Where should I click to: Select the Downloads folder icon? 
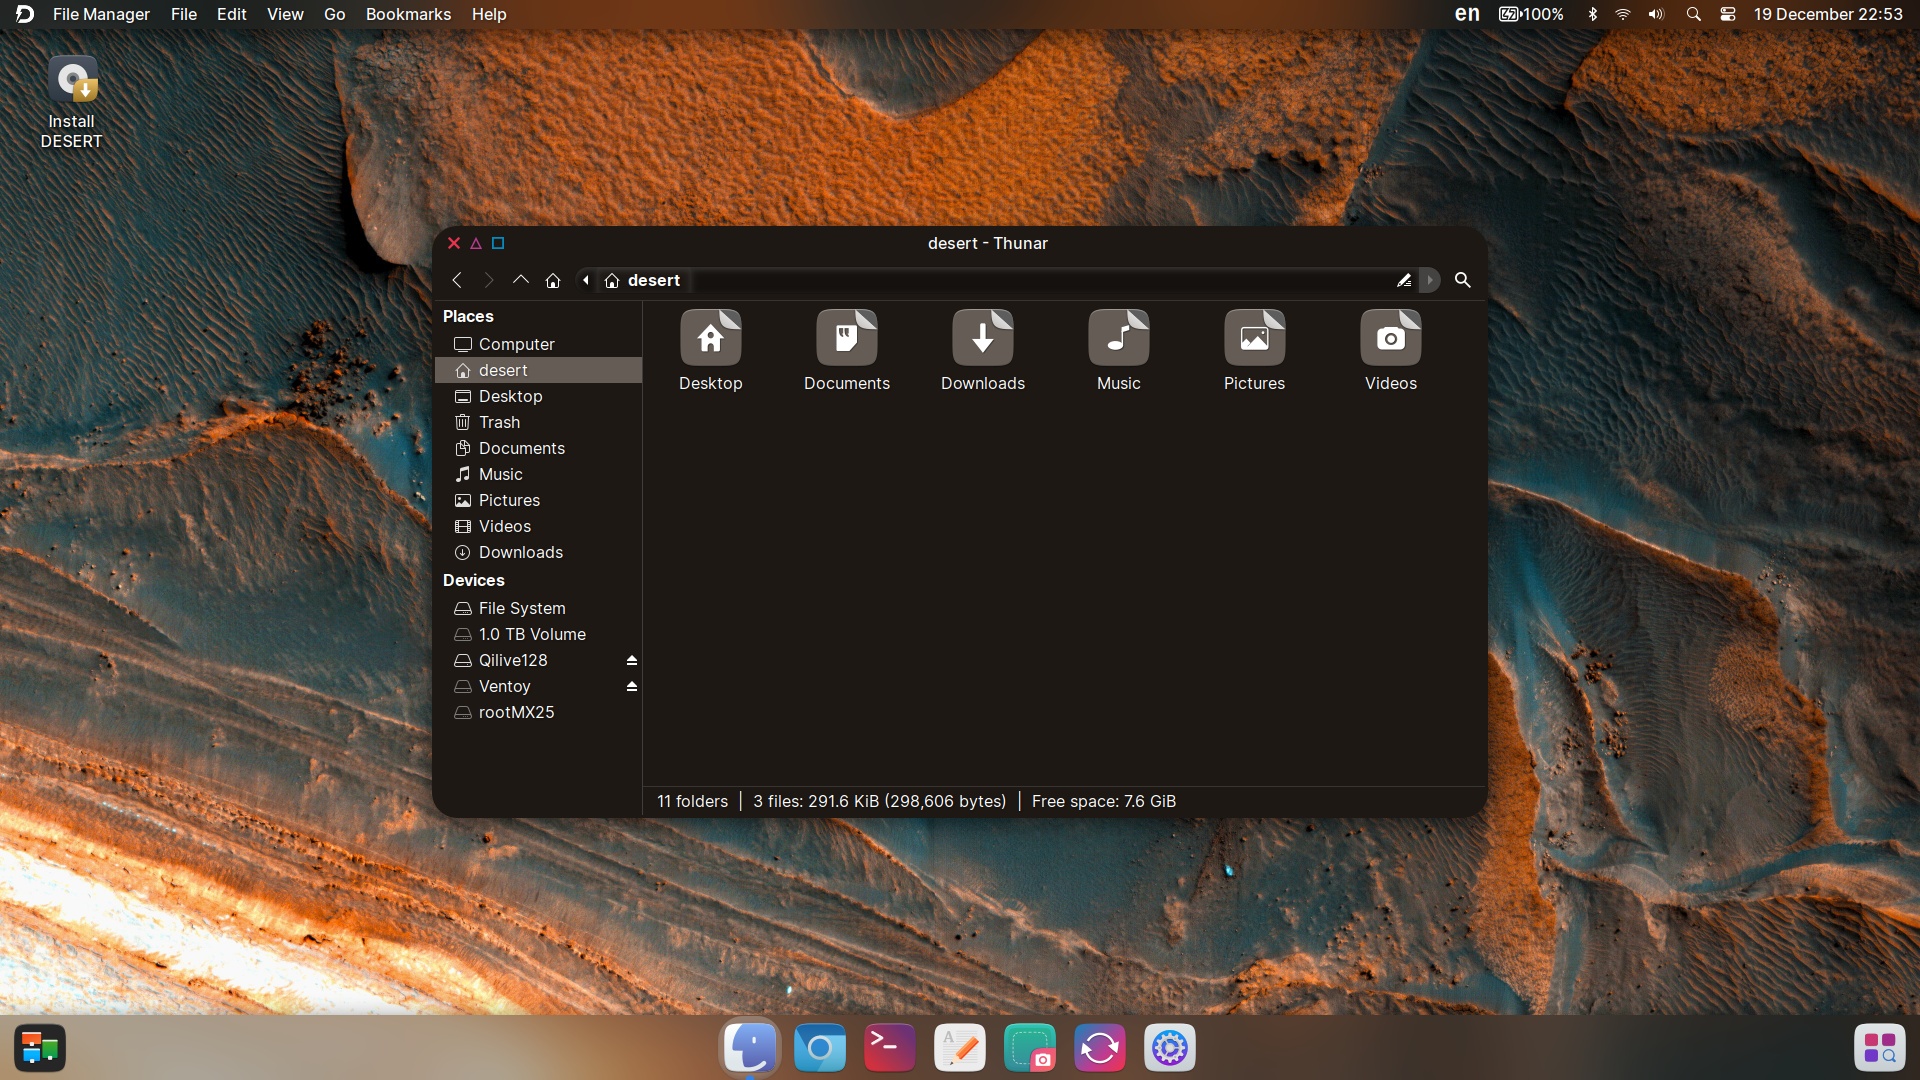982,338
